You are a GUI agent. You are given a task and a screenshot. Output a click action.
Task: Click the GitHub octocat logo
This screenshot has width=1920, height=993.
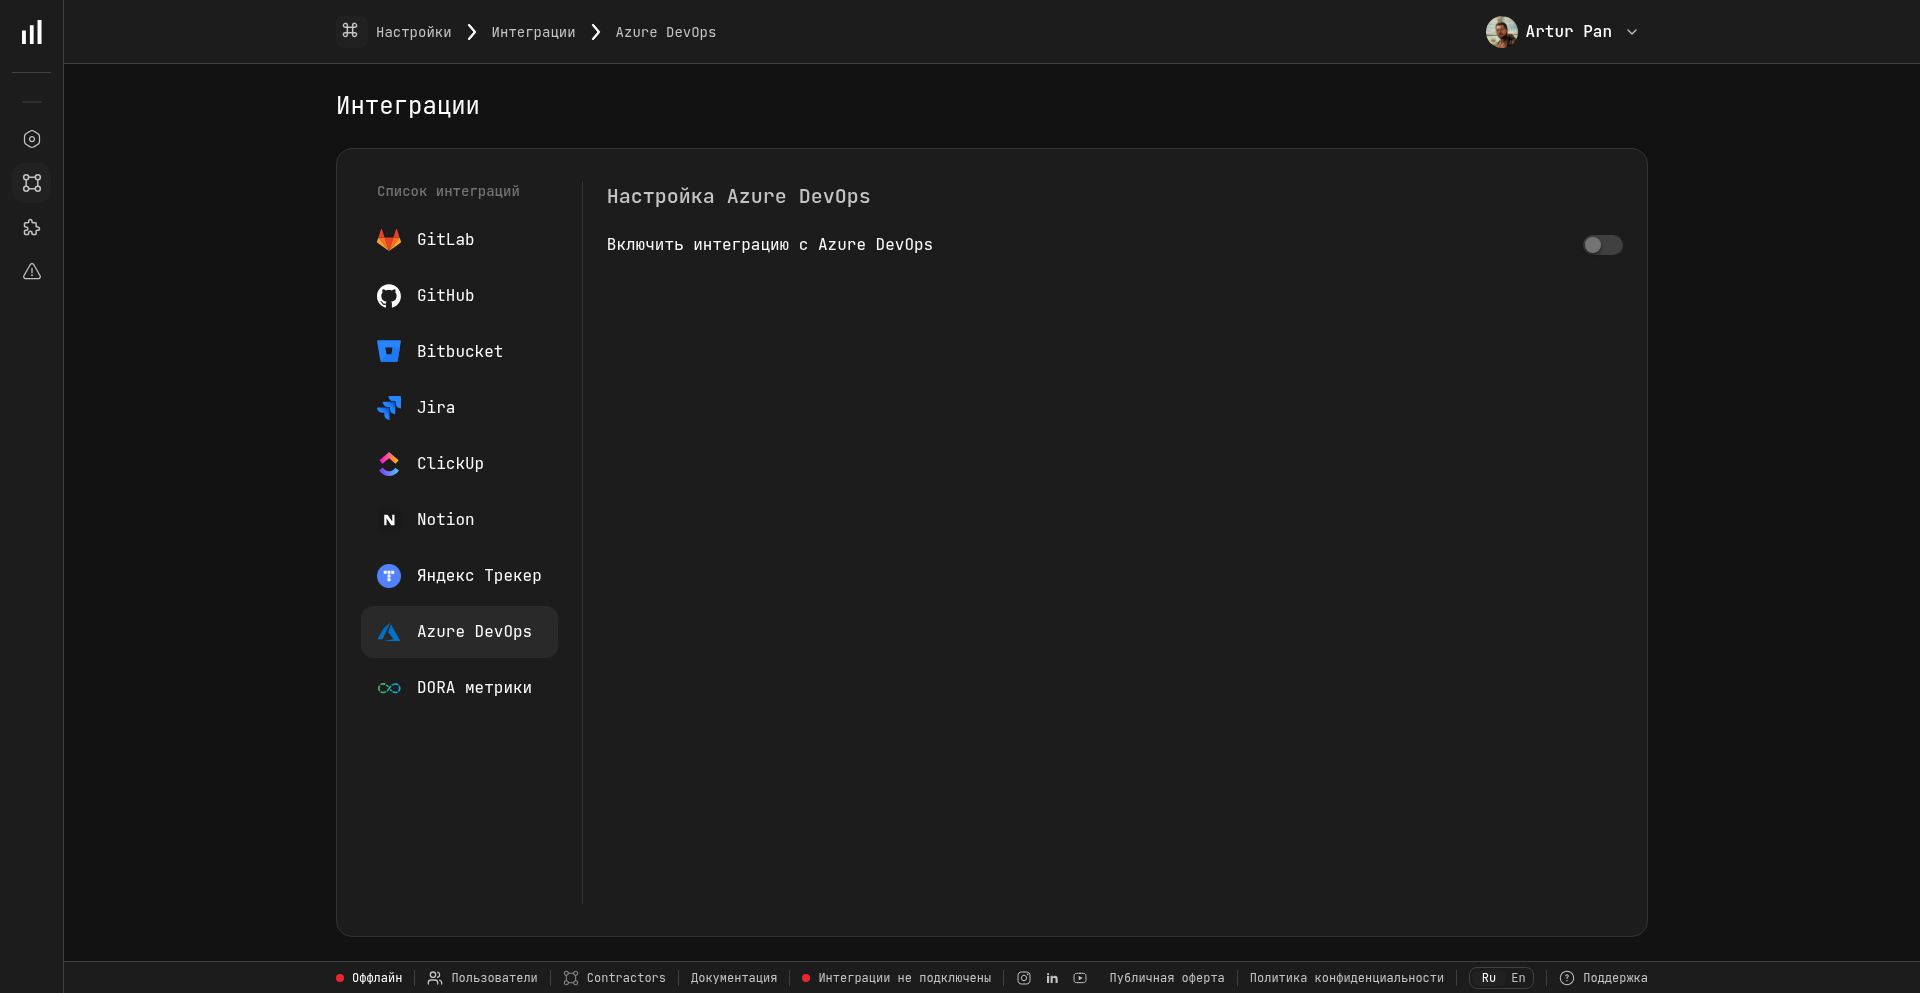coord(389,296)
